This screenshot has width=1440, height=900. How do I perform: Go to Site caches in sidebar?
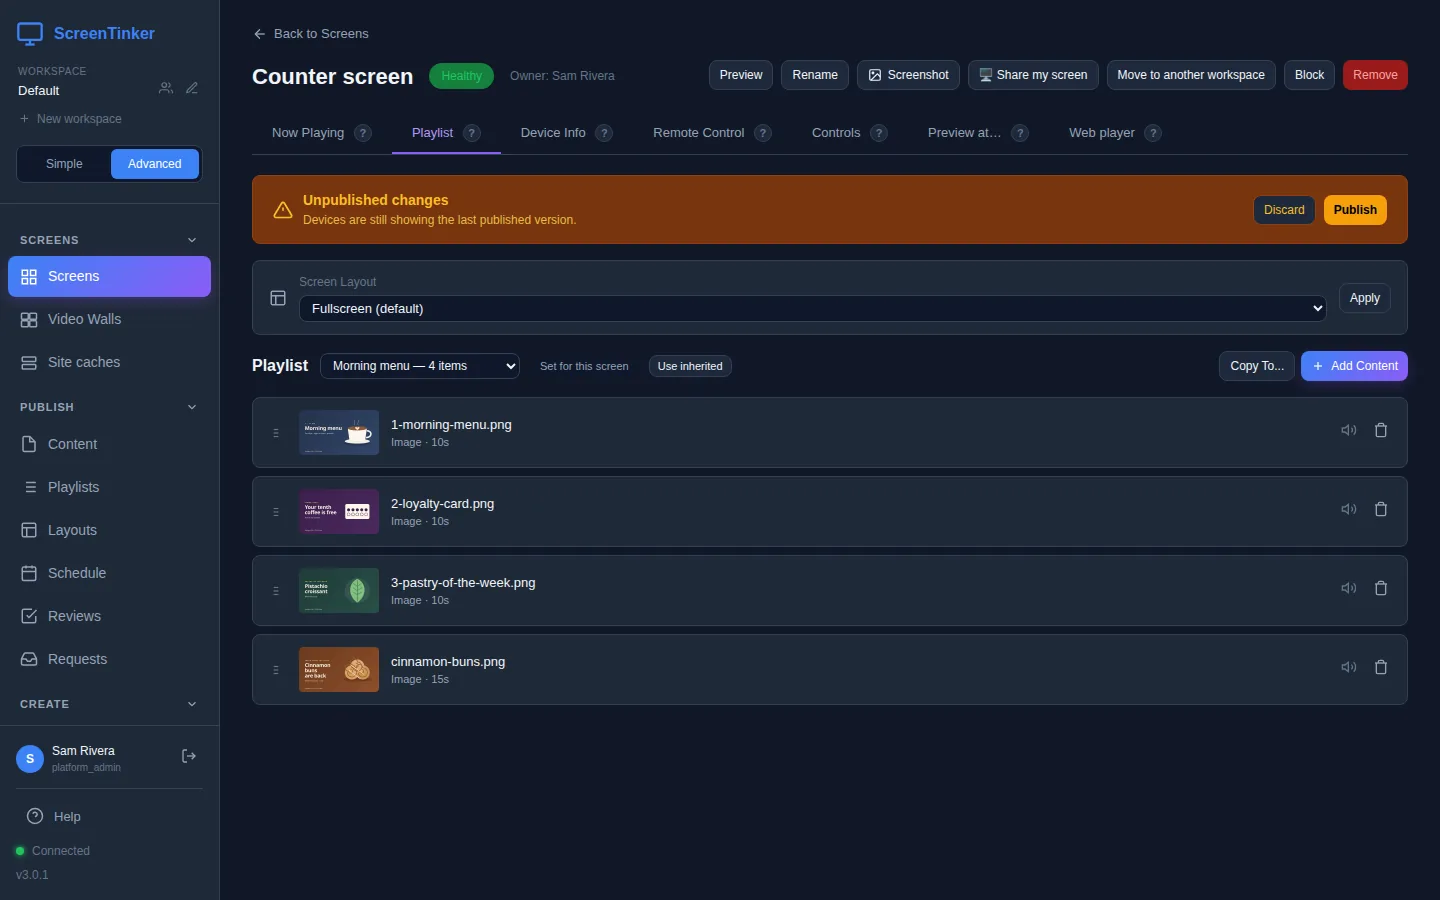point(110,362)
